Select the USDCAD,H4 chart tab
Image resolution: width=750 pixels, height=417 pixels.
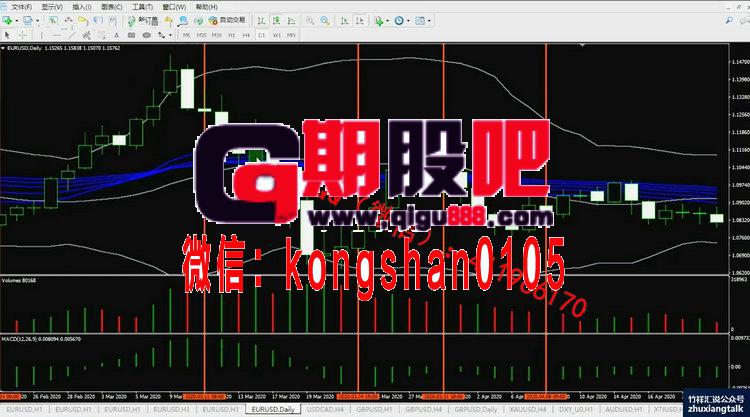325,410
